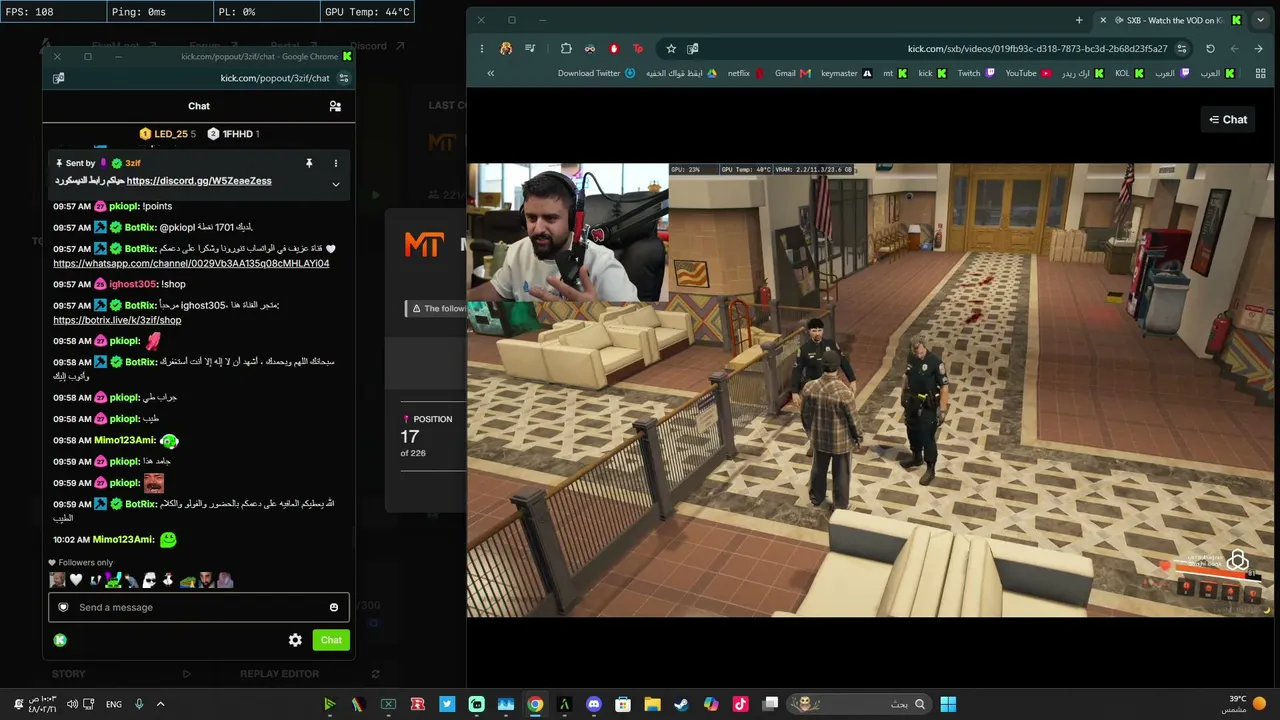Open the Windows Start menu
Image resolution: width=1280 pixels, height=720 pixels.
pyautogui.click(x=947, y=704)
